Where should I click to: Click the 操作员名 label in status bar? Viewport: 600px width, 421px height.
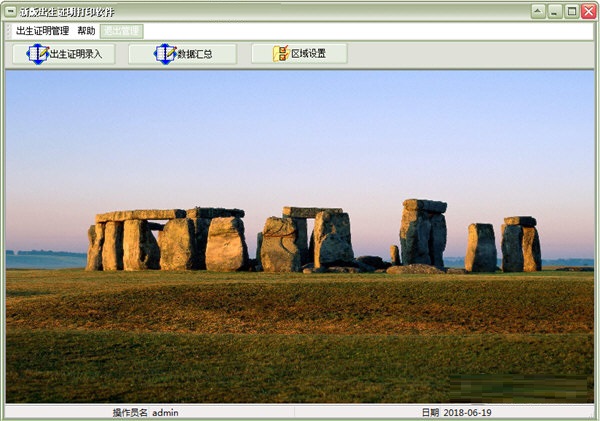(x=130, y=413)
